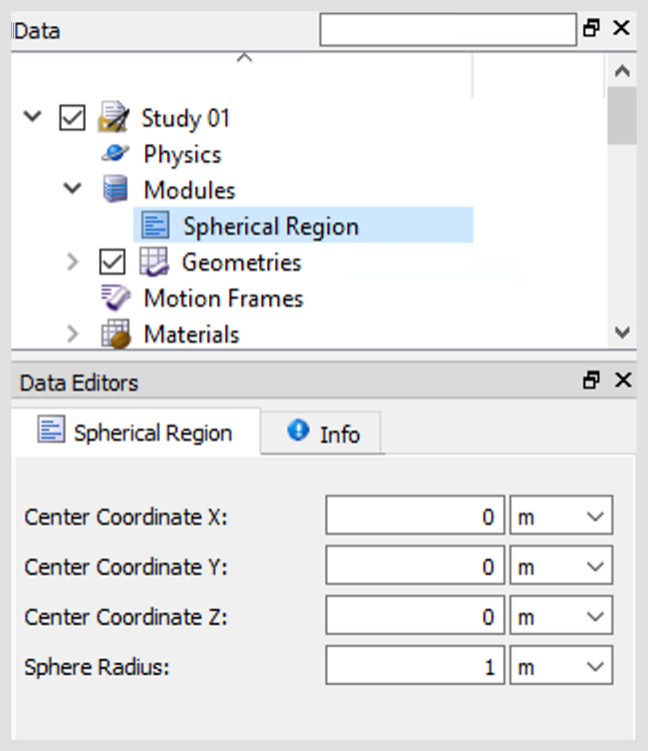Click the Physics planet icon
The height and width of the screenshot is (751, 648).
[x=115, y=153]
